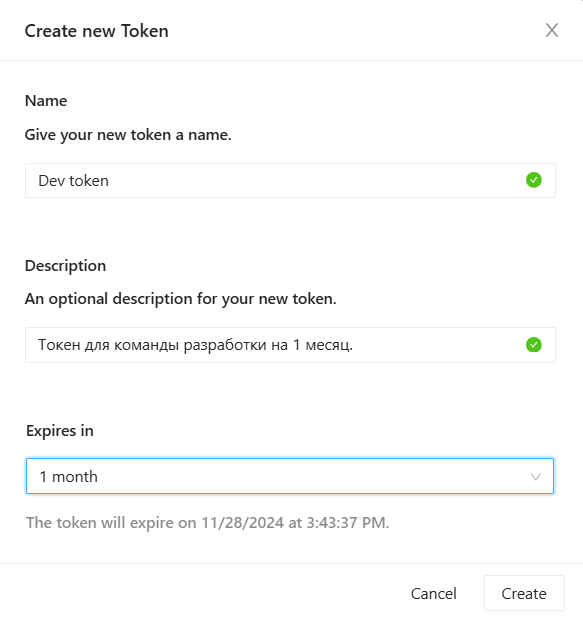Open the '1 month' expiration dropdown
Viewport: 583px width, 617px height.
290,476
